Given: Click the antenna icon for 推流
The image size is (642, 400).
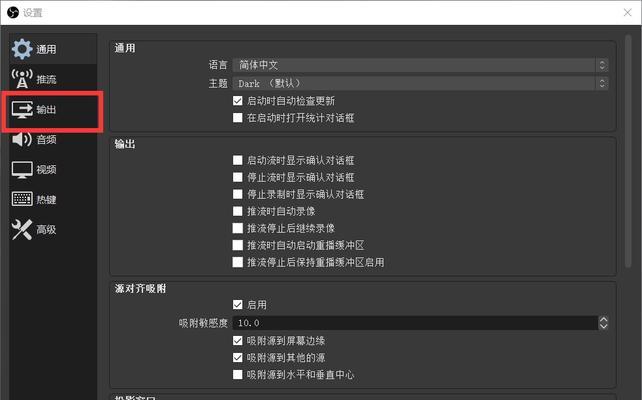Looking at the screenshot, I should (x=22, y=79).
